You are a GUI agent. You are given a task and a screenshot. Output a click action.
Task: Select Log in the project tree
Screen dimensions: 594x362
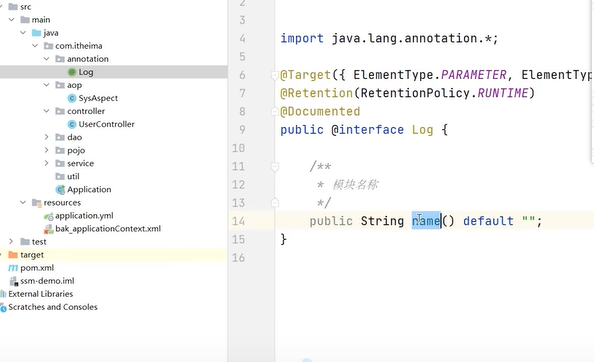pos(86,72)
